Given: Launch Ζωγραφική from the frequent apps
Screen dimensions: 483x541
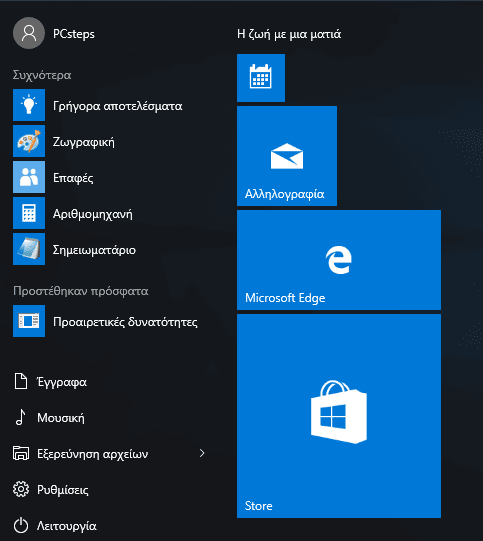Looking at the screenshot, I should (83, 142).
